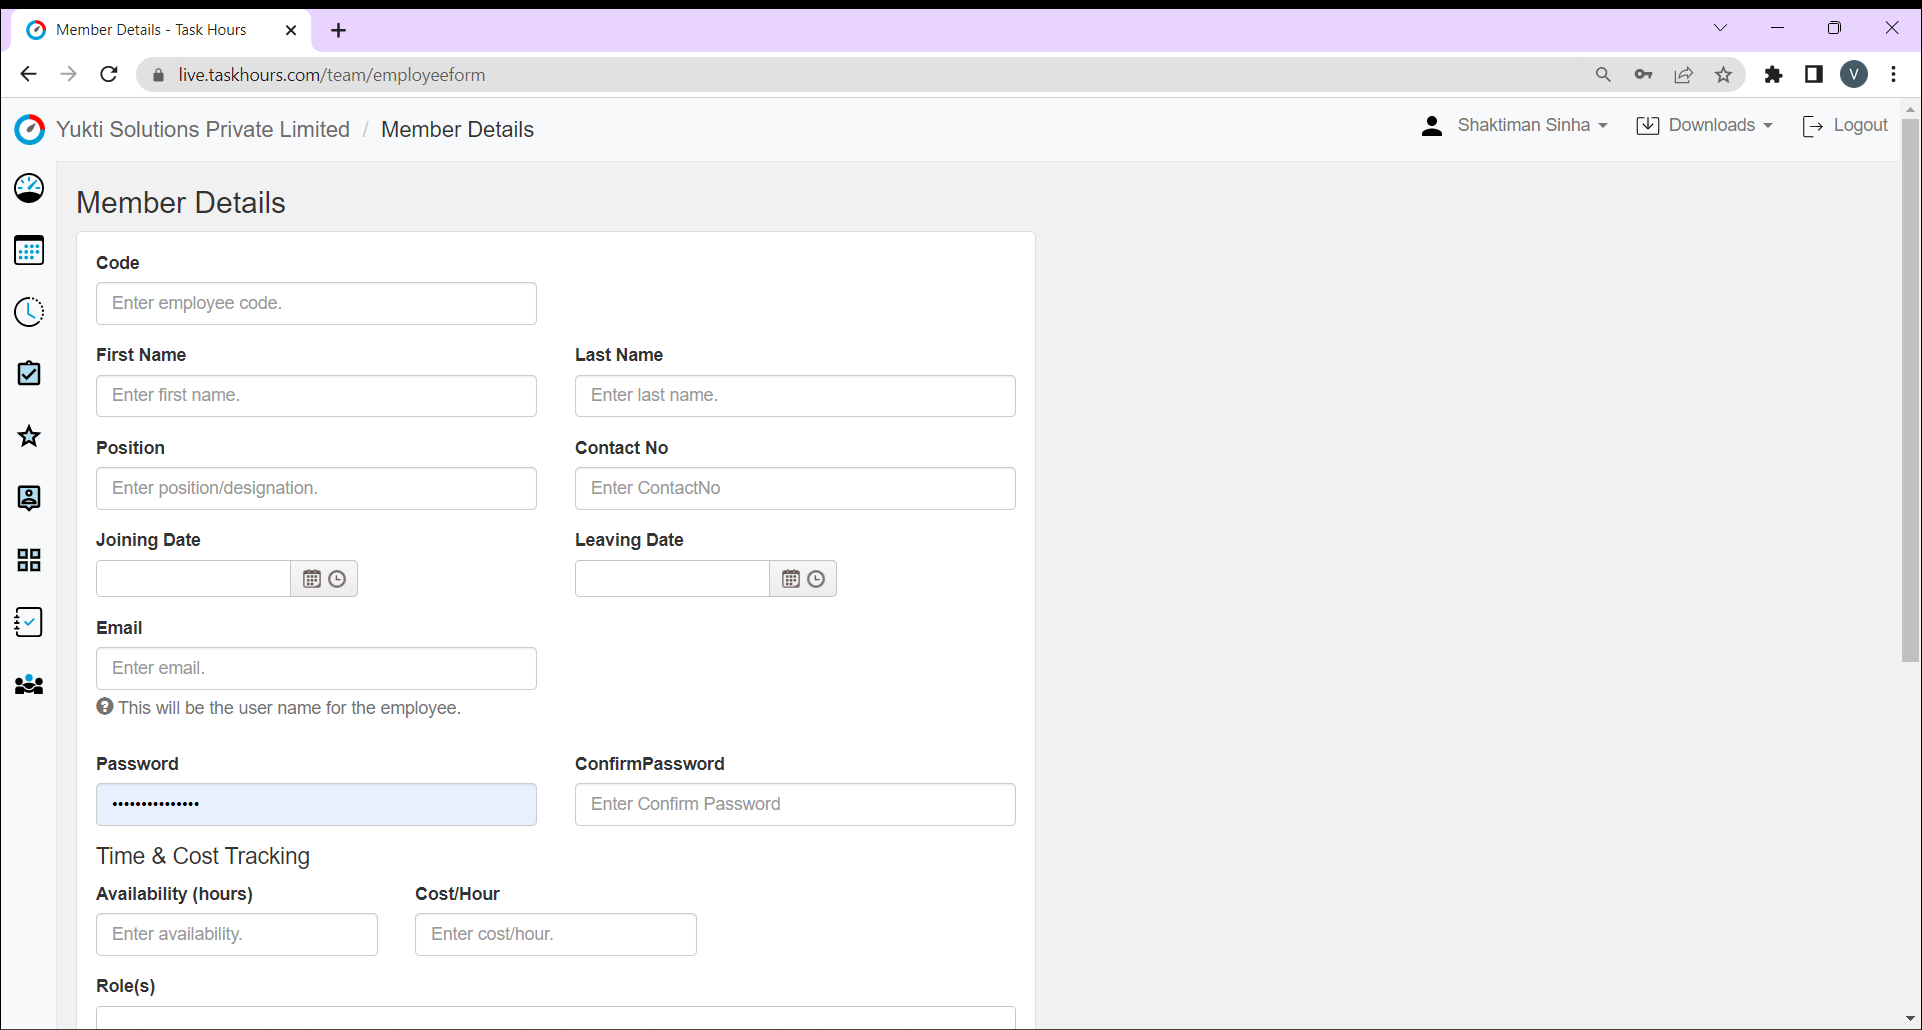Focus the First Name field

[316, 396]
